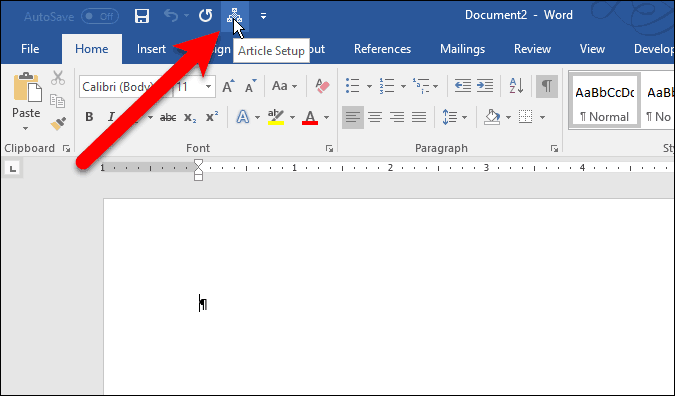Toggle Bold formatting
Screen dimensions: 675x396
point(89,117)
